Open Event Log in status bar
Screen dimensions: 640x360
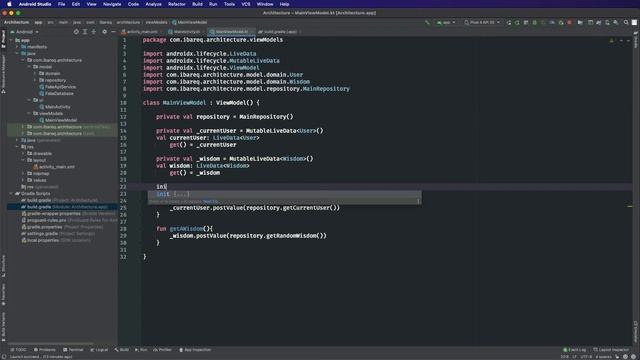pyautogui.click(x=575, y=350)
